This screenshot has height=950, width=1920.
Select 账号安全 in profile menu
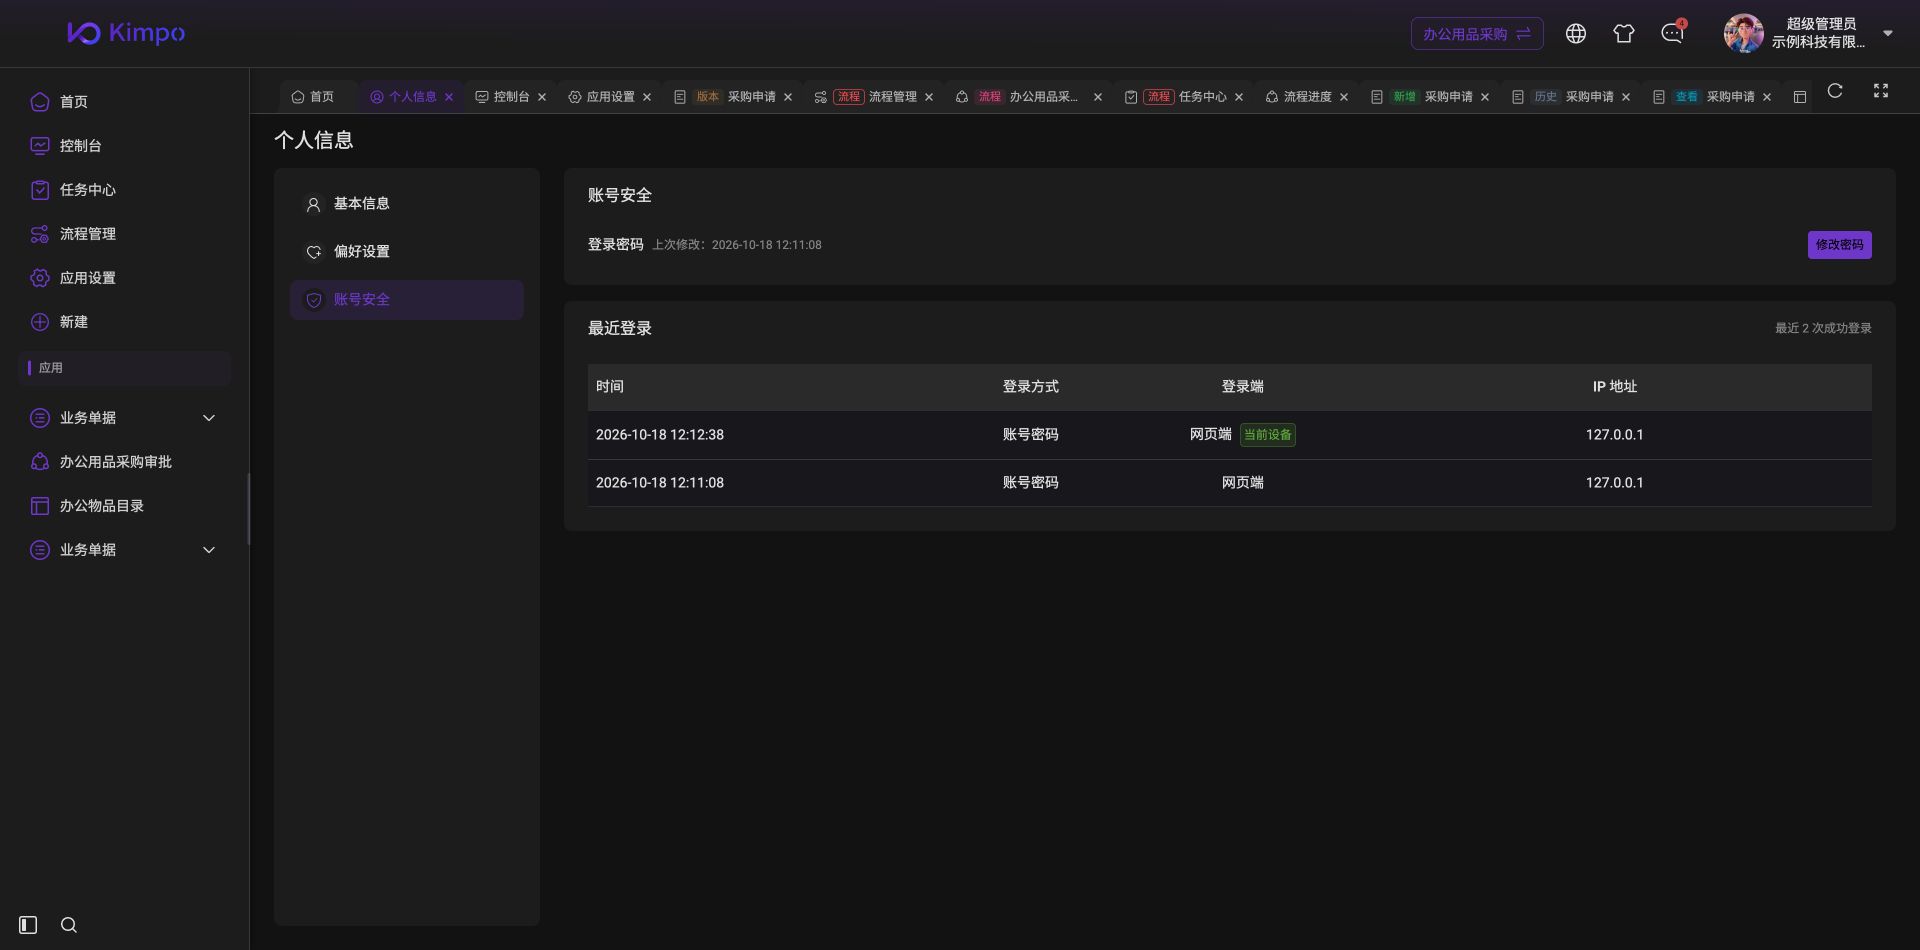[x=407, y=300]
